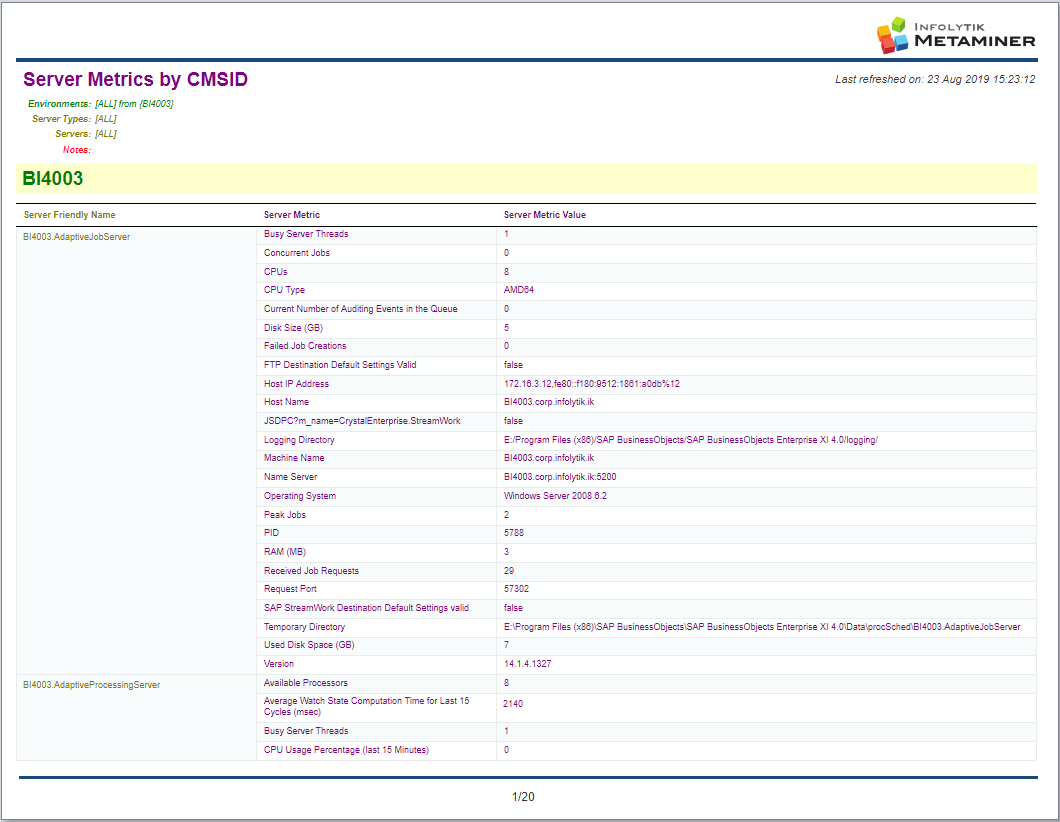
Task: Select the logging directory path ending "/logging/"
Action: pyautogui.click(x=691, y=440)
